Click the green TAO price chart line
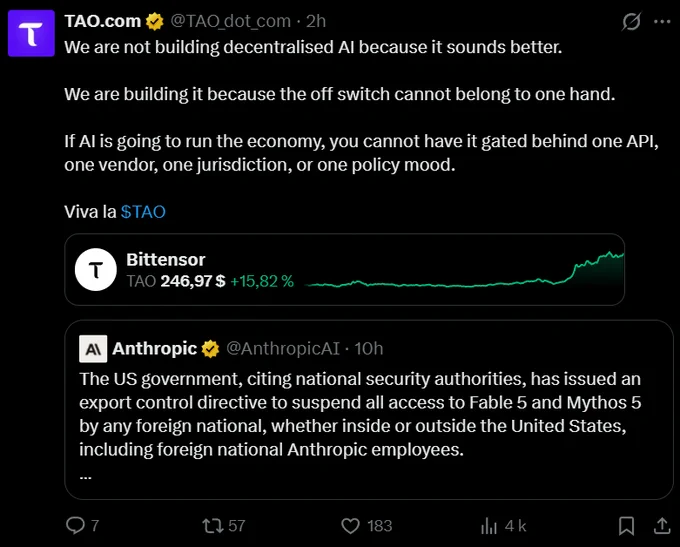Screen dimensions: 680x547 pyautogui.click(x=464, y=270)
